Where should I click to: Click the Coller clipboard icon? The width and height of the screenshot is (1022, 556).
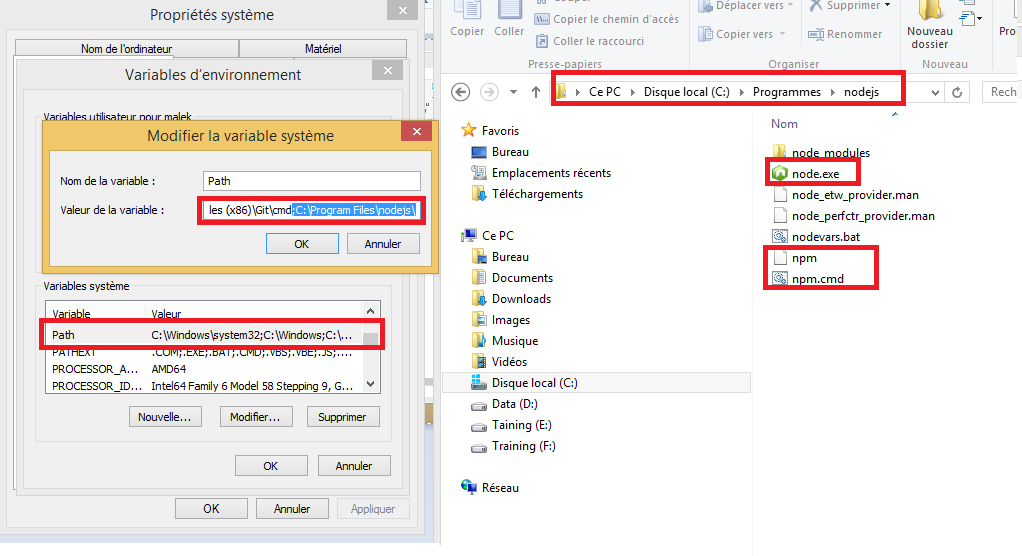coord(509,18)
